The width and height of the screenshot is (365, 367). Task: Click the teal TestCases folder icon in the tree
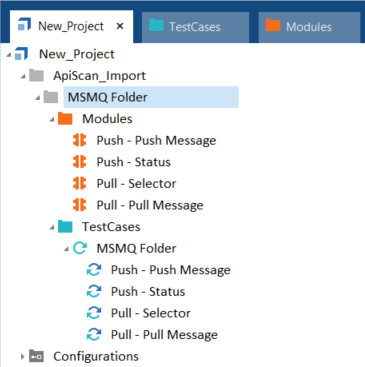[65, 227]
